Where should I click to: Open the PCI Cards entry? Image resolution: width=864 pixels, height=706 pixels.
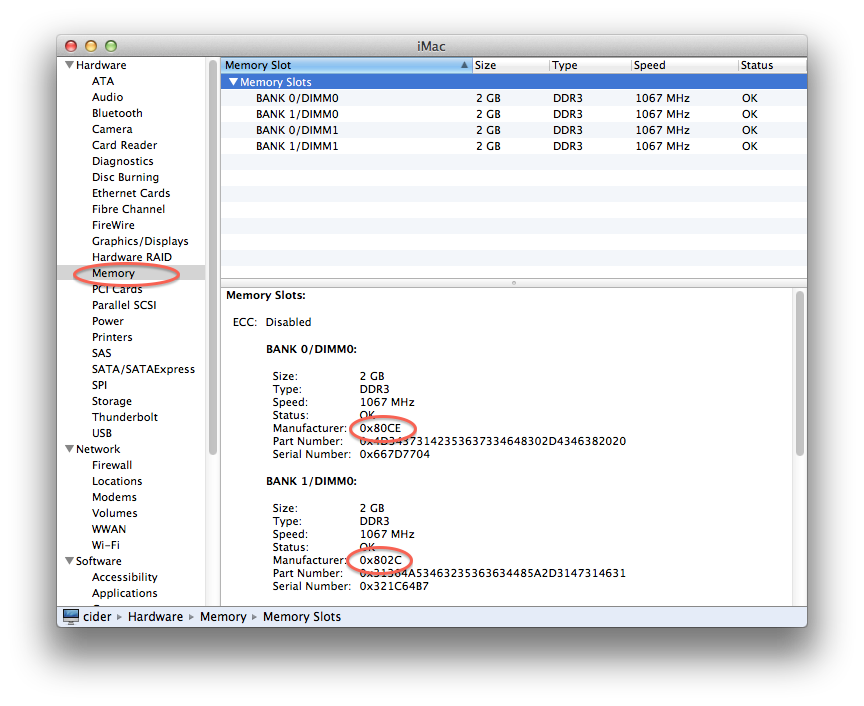click(x=117, y=289)
